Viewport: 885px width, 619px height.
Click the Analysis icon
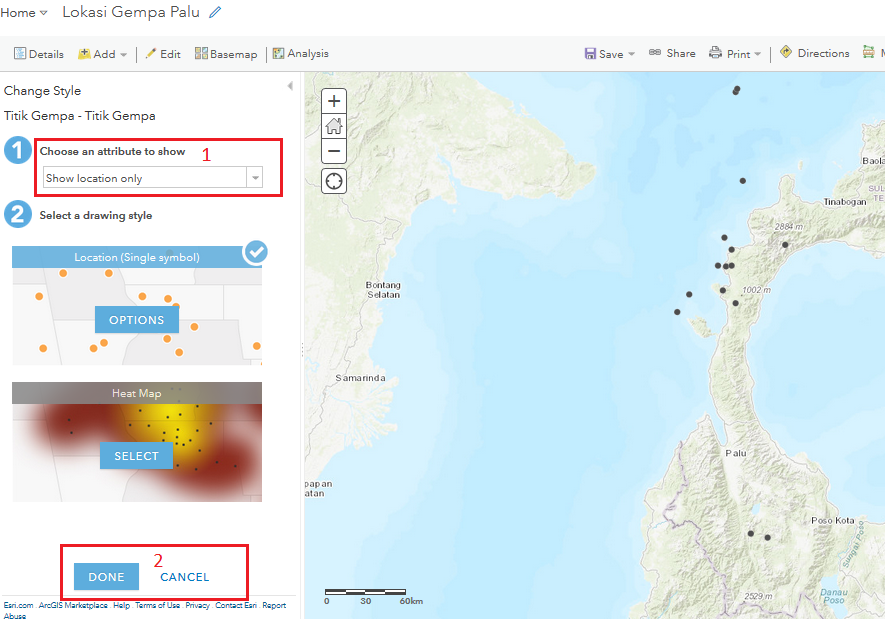pyautogui.click(x=278, y=53)
